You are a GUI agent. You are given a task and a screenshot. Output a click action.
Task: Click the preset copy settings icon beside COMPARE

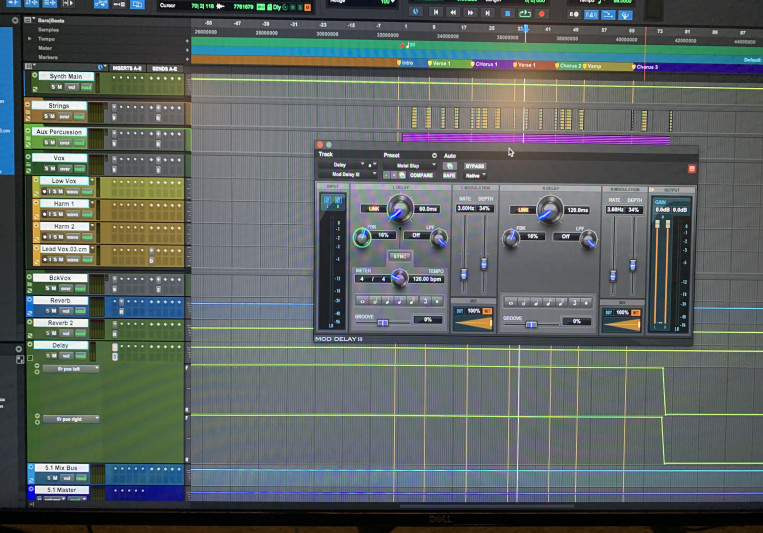(x=402, y=175)
